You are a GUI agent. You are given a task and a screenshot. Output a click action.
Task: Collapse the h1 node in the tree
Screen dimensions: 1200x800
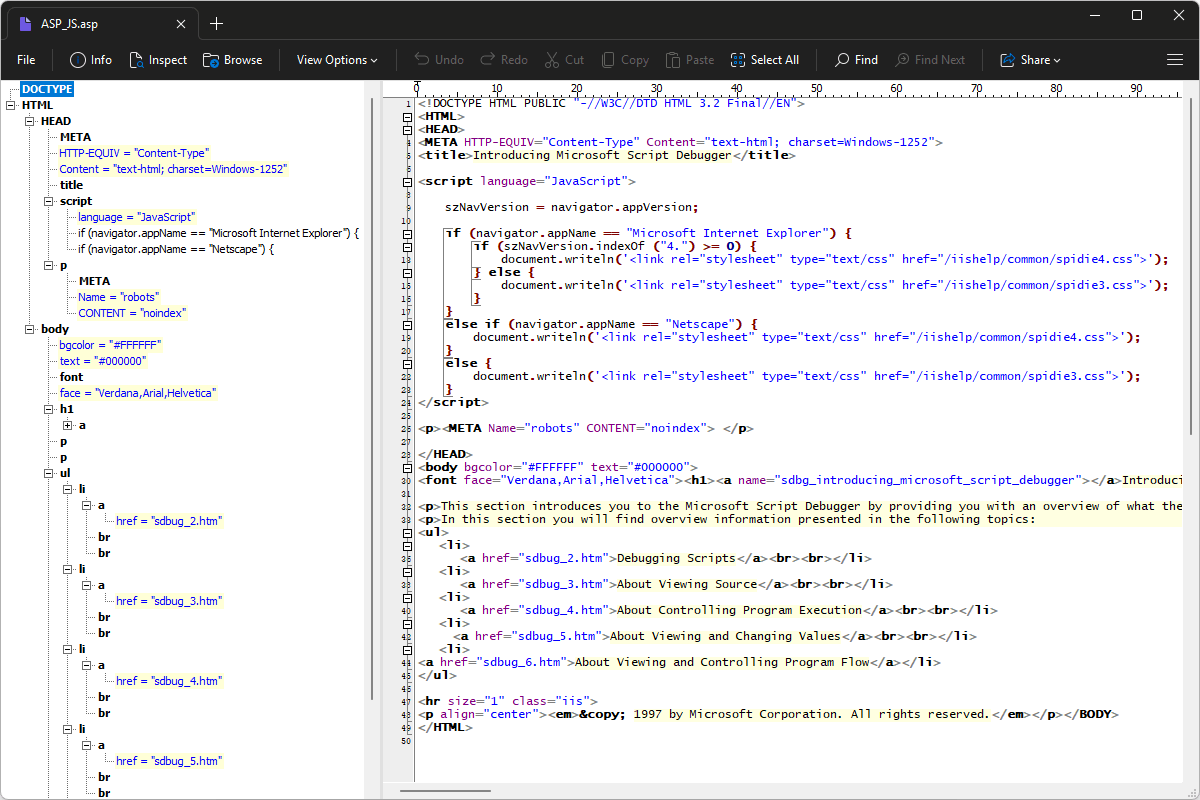pos(49,409)
